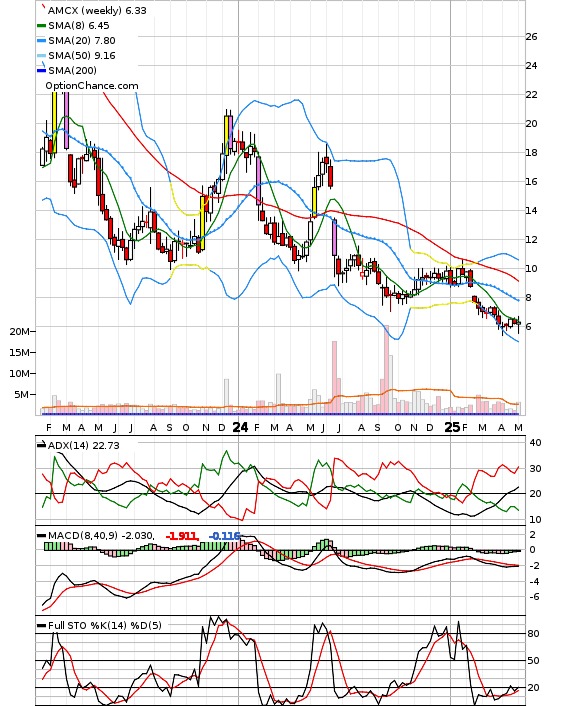Click the green SMA(8) legend swatch
The height and width of the screenshot is (706, 566).
tap(41, 26)
